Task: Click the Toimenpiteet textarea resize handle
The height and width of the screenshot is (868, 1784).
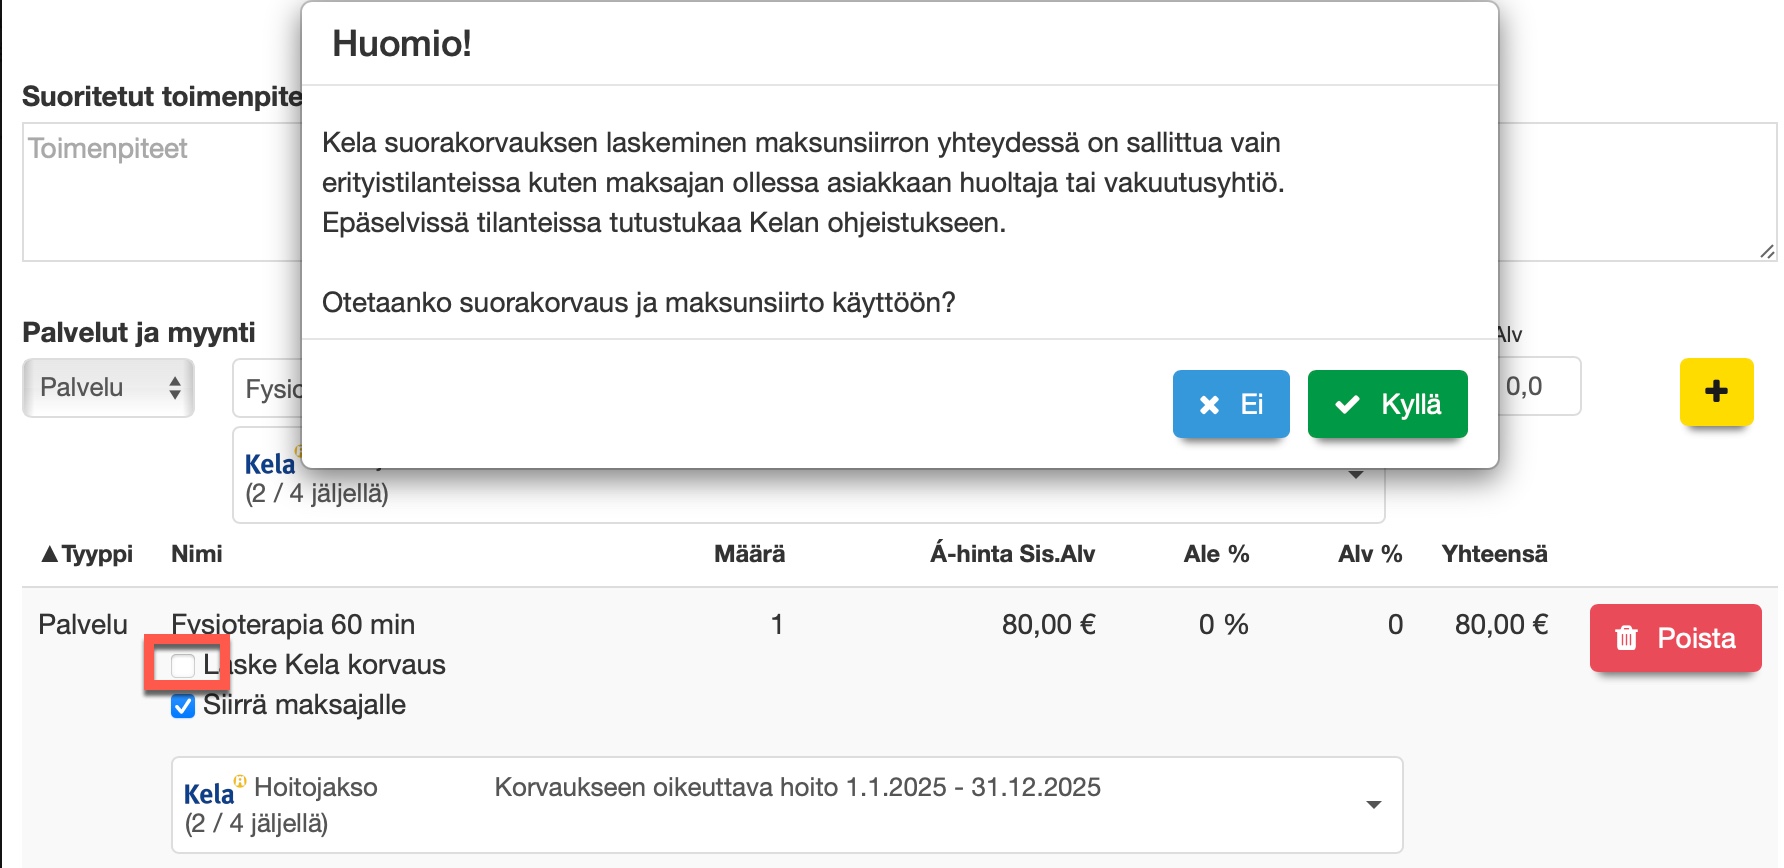Action: click(1767, 252)
